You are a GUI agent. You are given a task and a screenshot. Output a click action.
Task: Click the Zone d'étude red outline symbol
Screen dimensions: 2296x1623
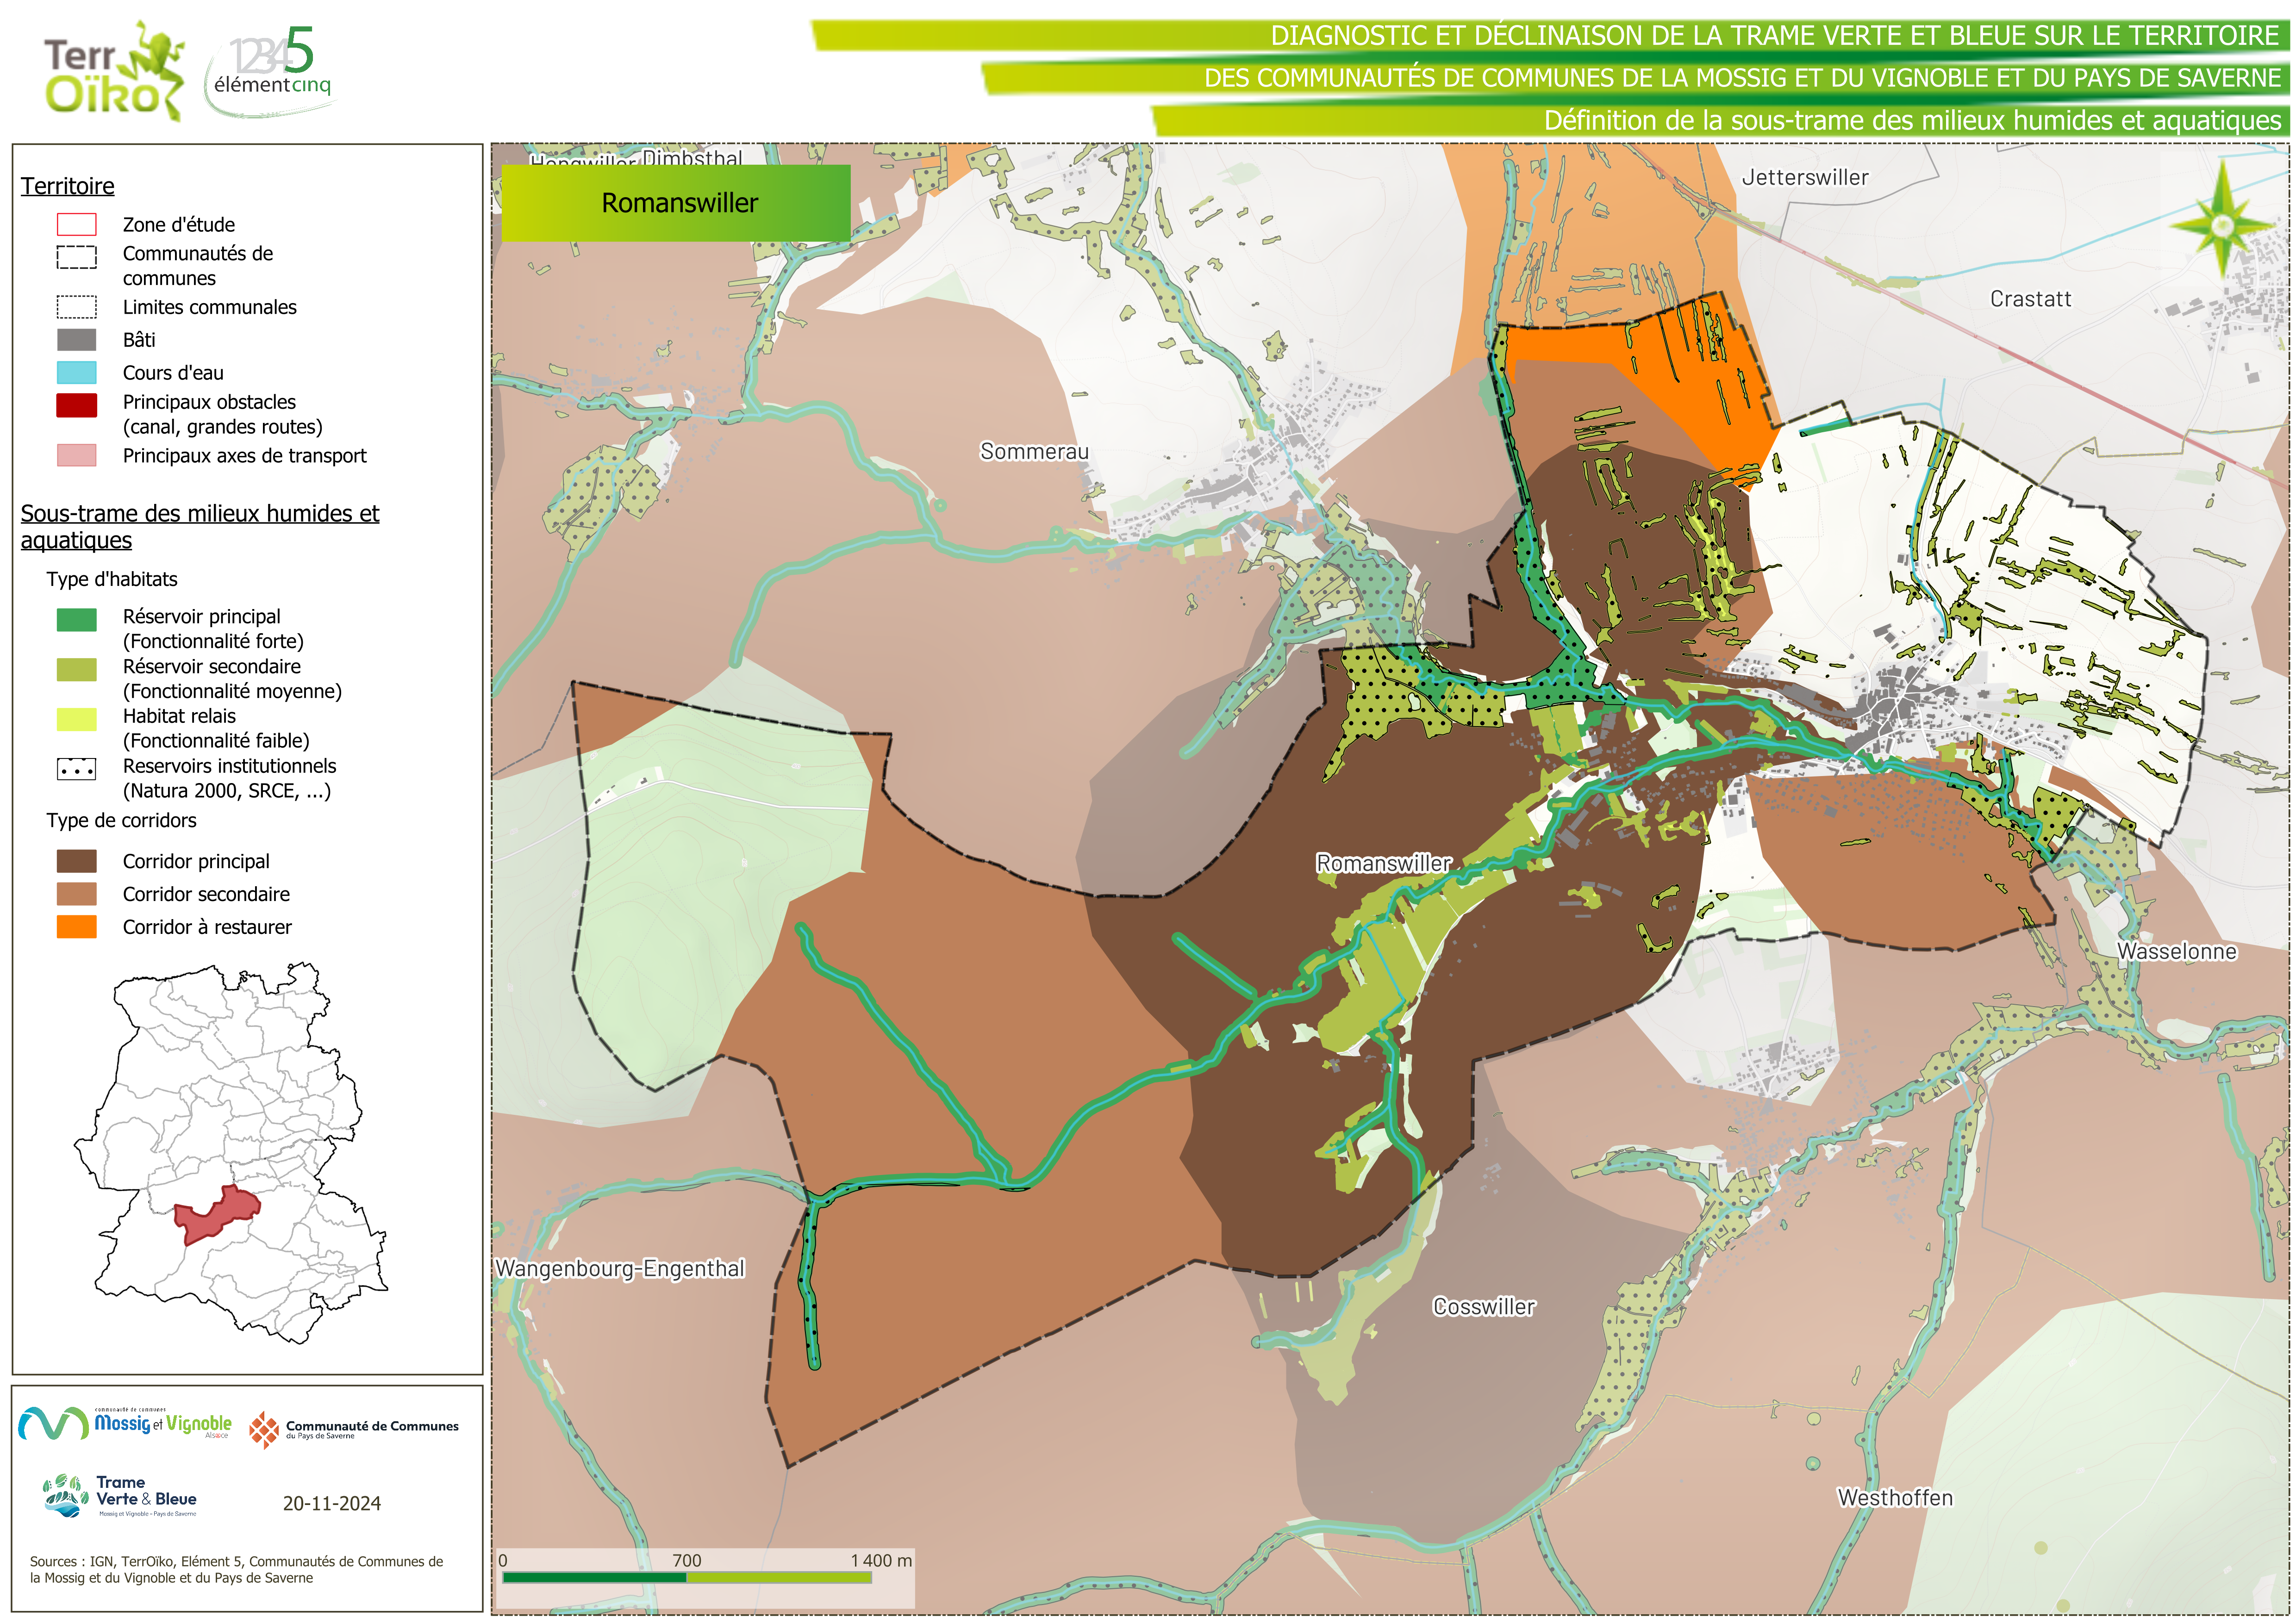click(x=76, y=224)
